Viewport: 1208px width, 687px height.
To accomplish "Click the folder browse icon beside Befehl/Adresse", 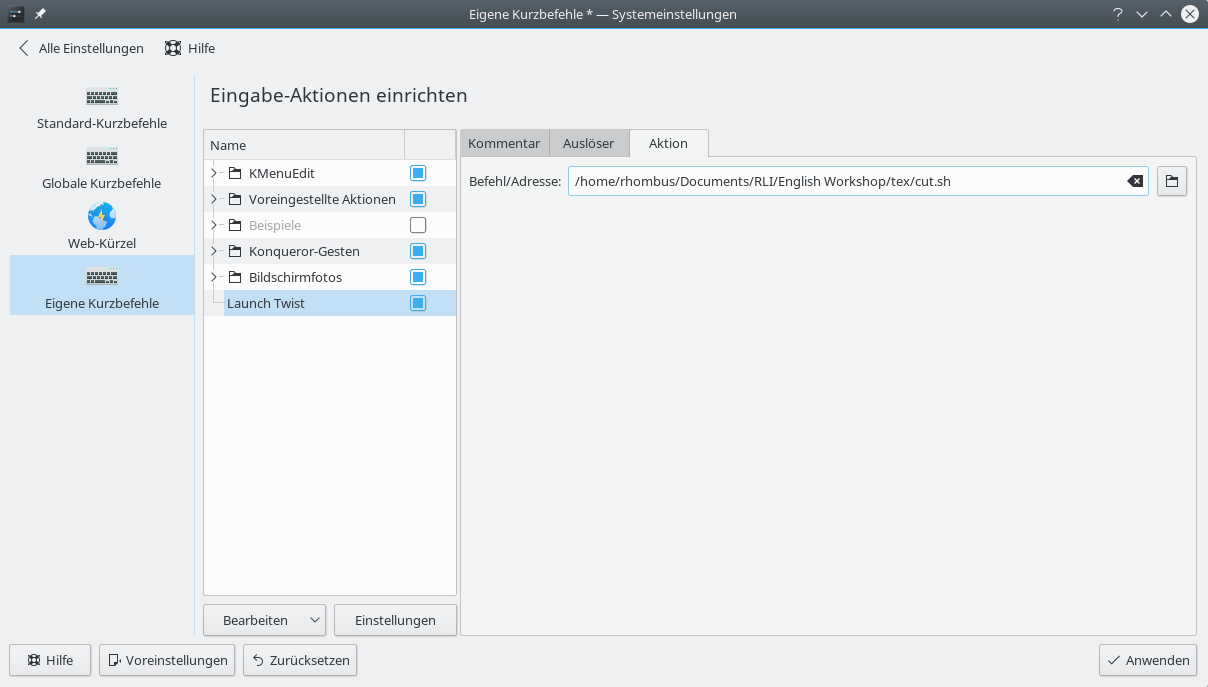I will [x=1172, y=181].
